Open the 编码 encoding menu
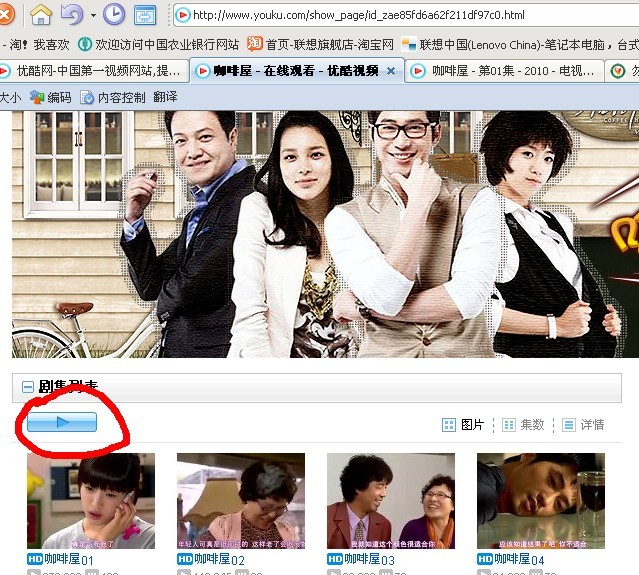The image size is (639, 575). click(x=59, y=97)
